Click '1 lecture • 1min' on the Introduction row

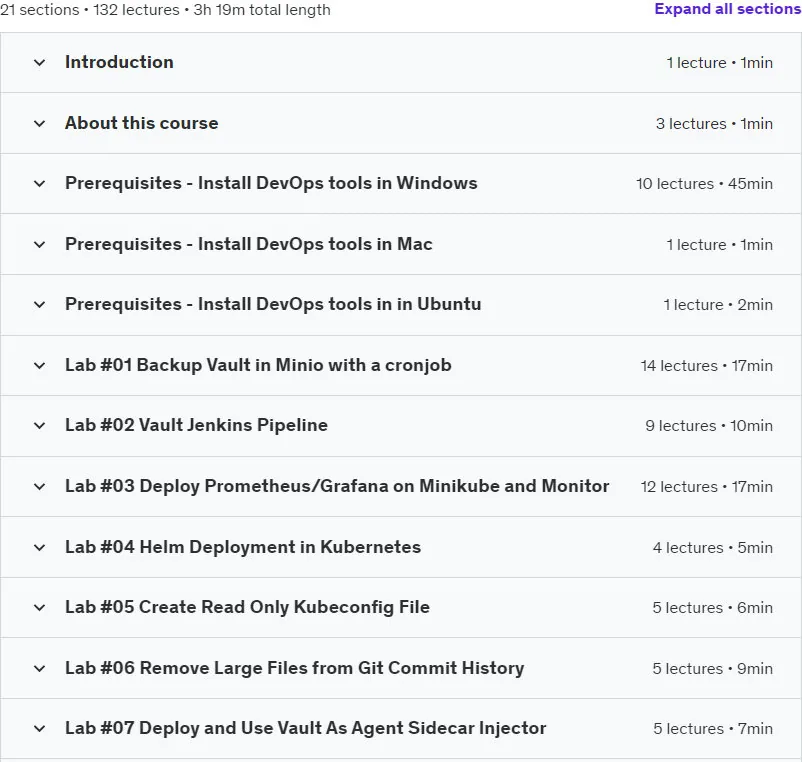[x=720, y=63]
